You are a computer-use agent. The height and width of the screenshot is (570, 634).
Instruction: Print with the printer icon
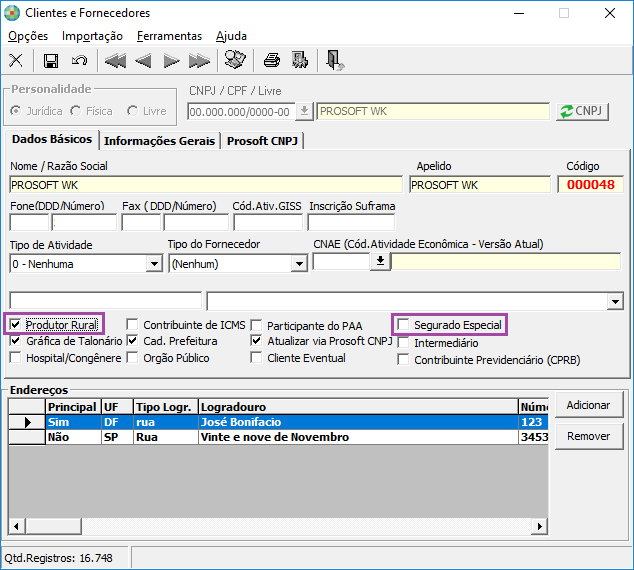[x=272, y=60]
